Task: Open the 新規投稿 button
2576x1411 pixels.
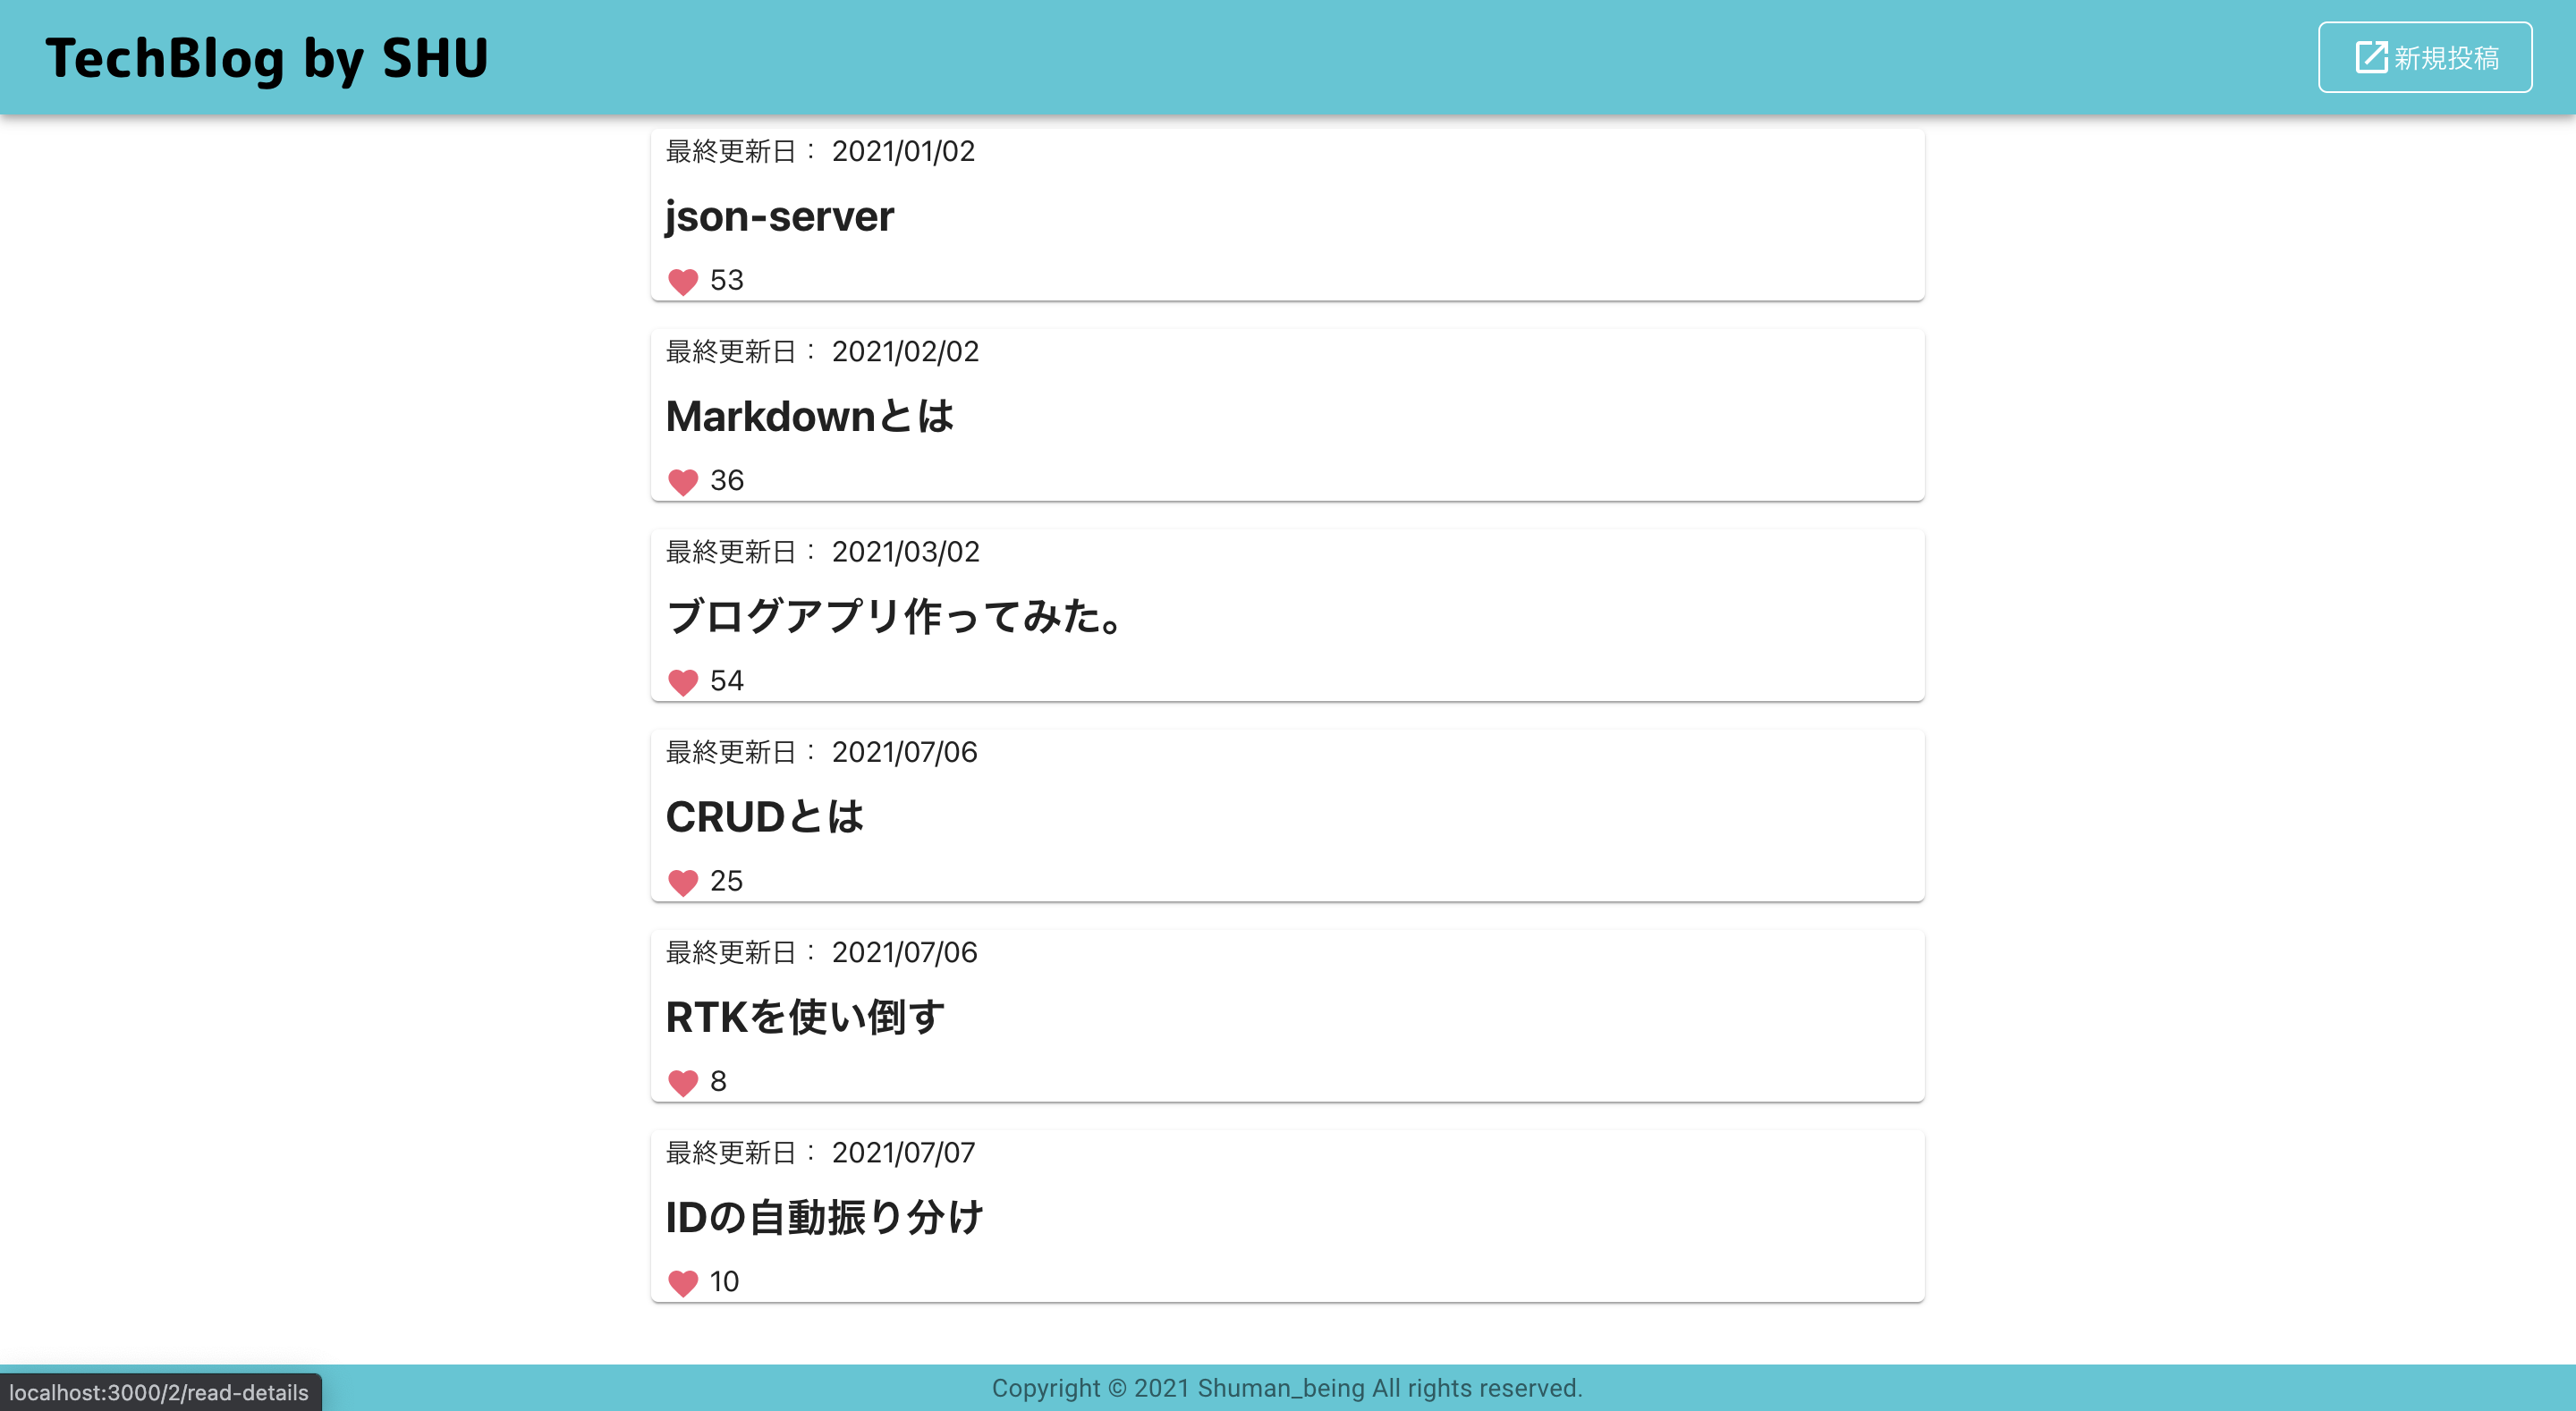Action: [2424, 57]
